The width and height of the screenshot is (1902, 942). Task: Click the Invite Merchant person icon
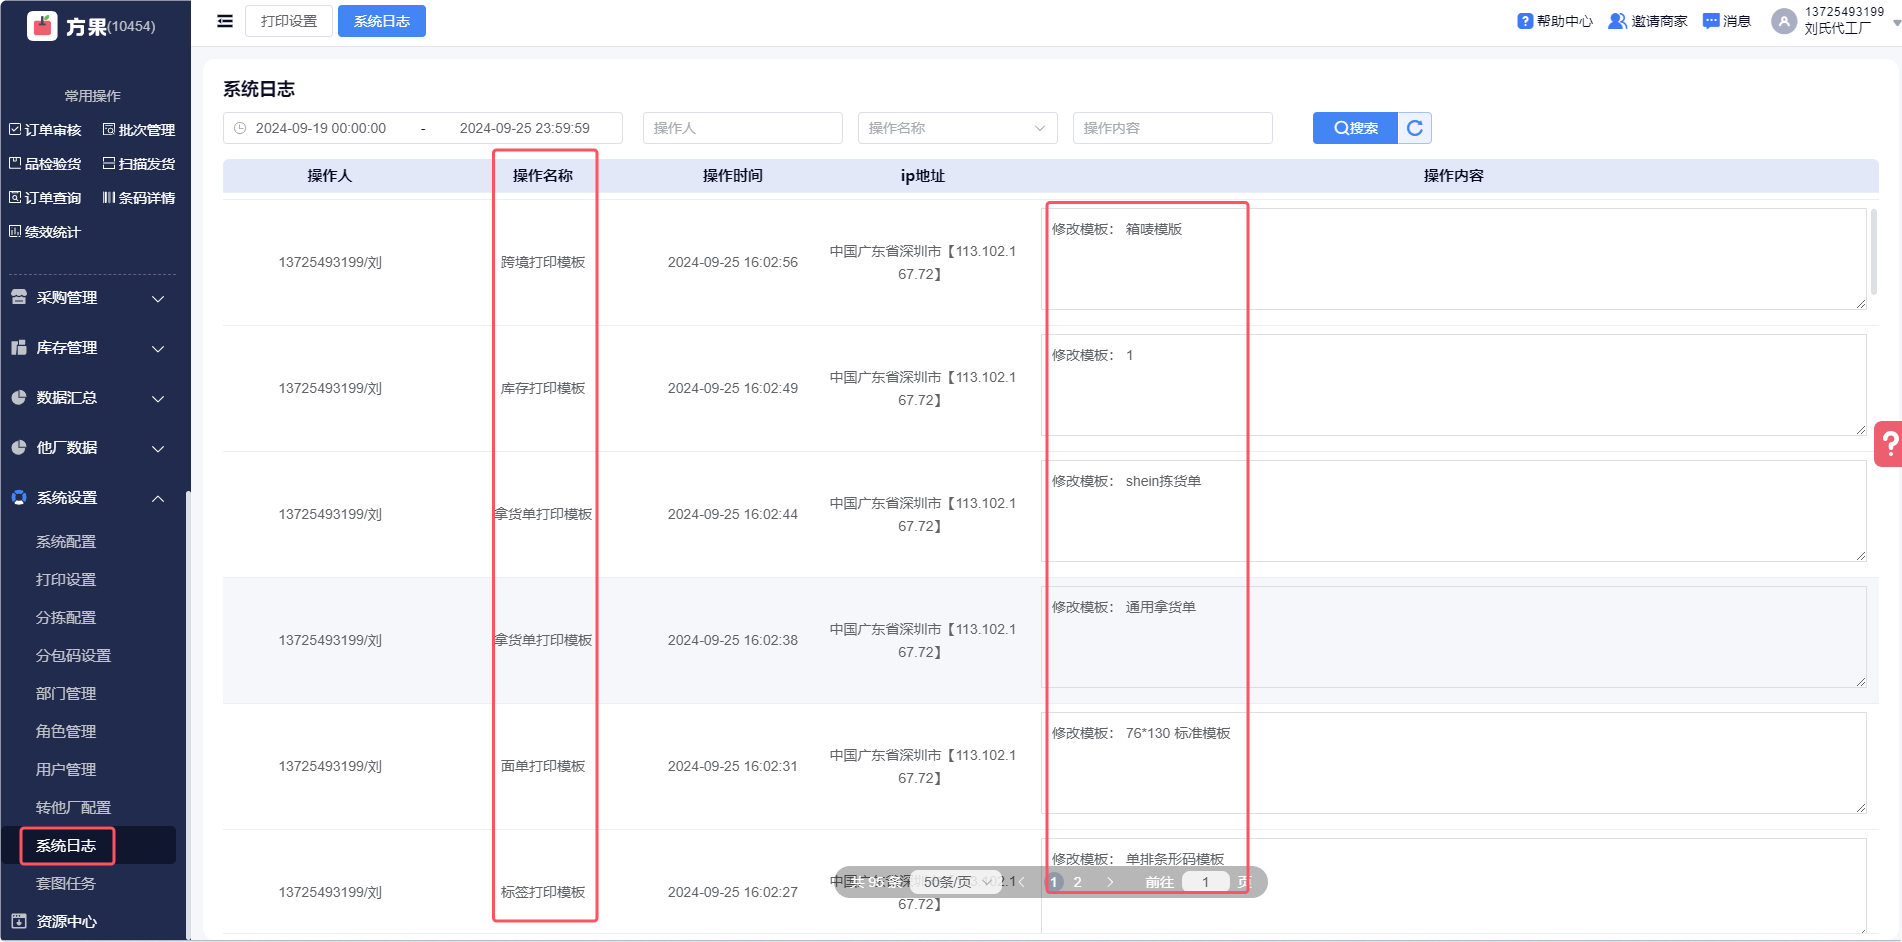[1616, 21]
